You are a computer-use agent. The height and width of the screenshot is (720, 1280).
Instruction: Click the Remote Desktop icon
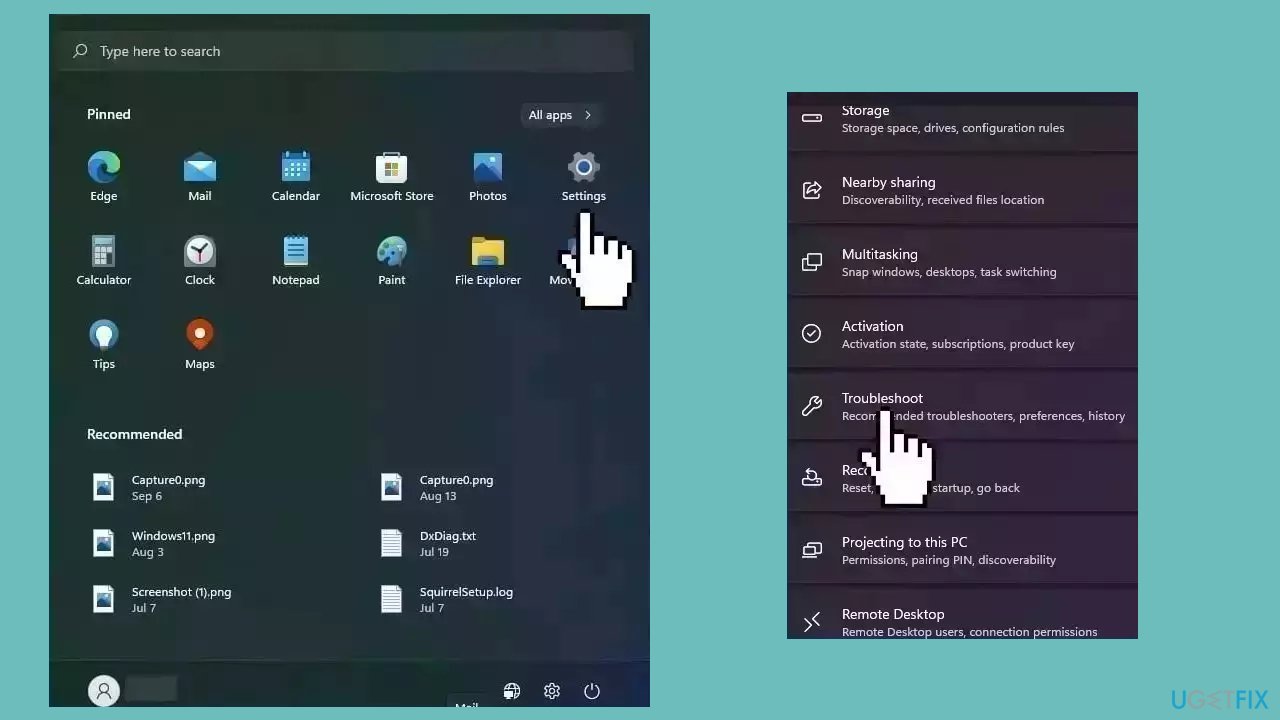[812, 622]
